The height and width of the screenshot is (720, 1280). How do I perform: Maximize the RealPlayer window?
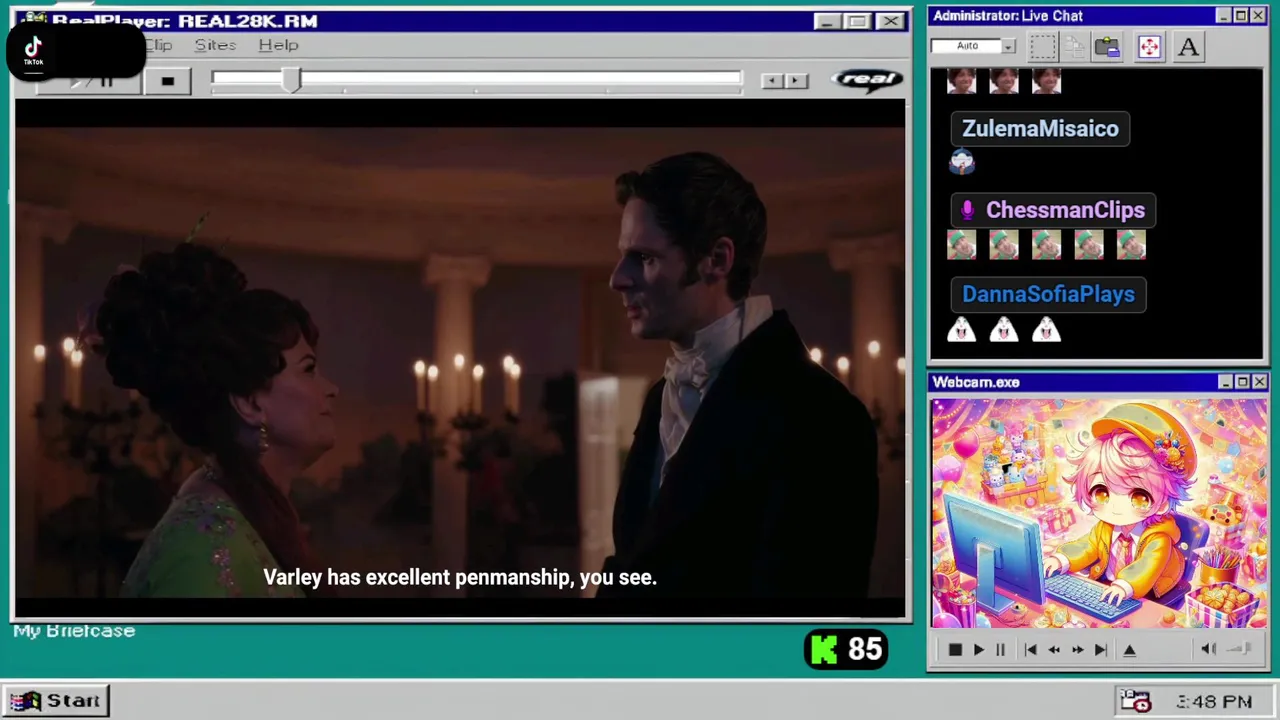(858, 21)
